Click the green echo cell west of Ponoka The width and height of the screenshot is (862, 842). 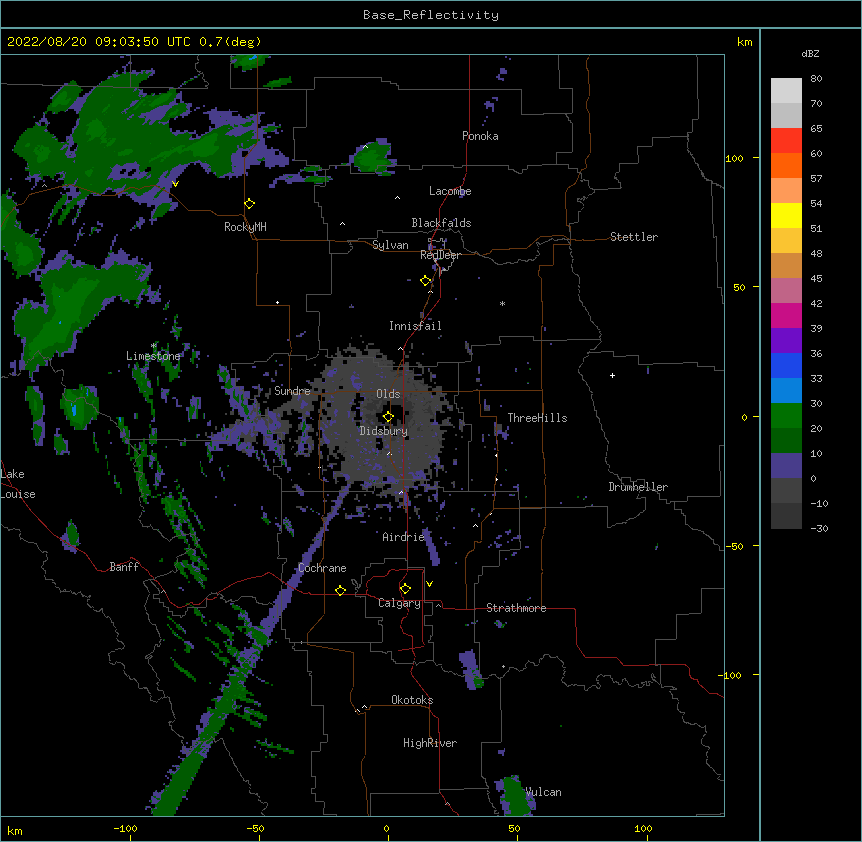374,157
